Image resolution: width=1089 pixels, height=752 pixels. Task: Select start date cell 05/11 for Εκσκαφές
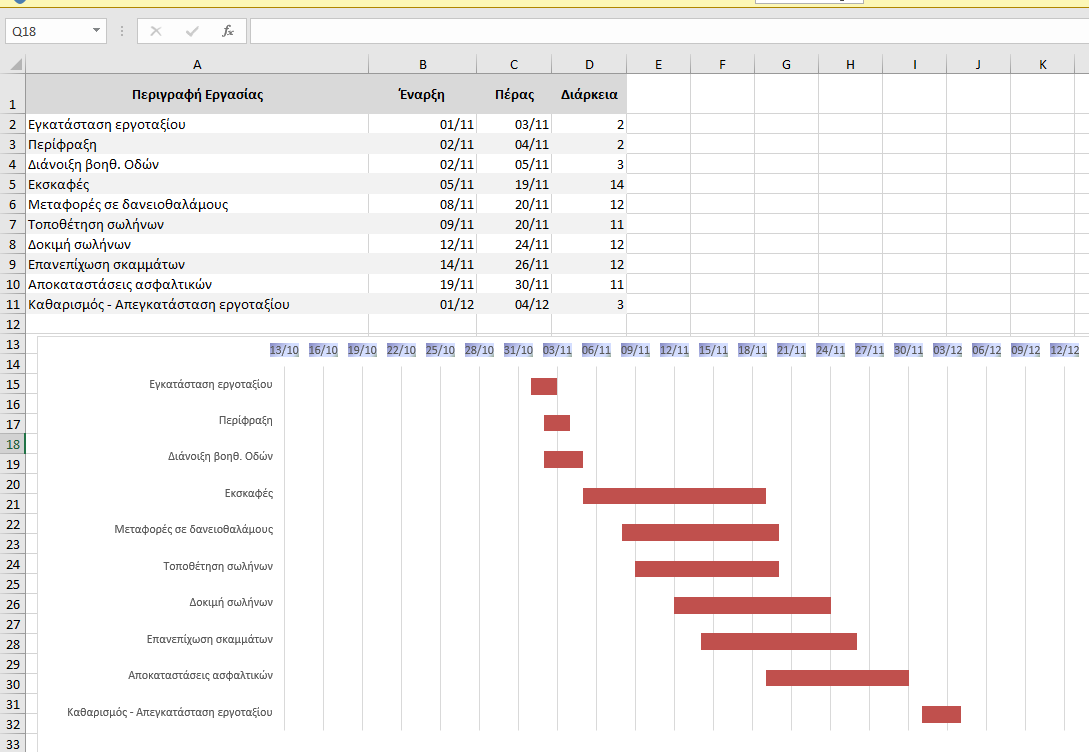click(422, 185)
